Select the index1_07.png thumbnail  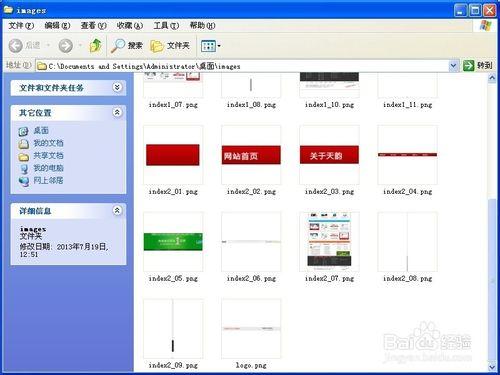(173, 85)
